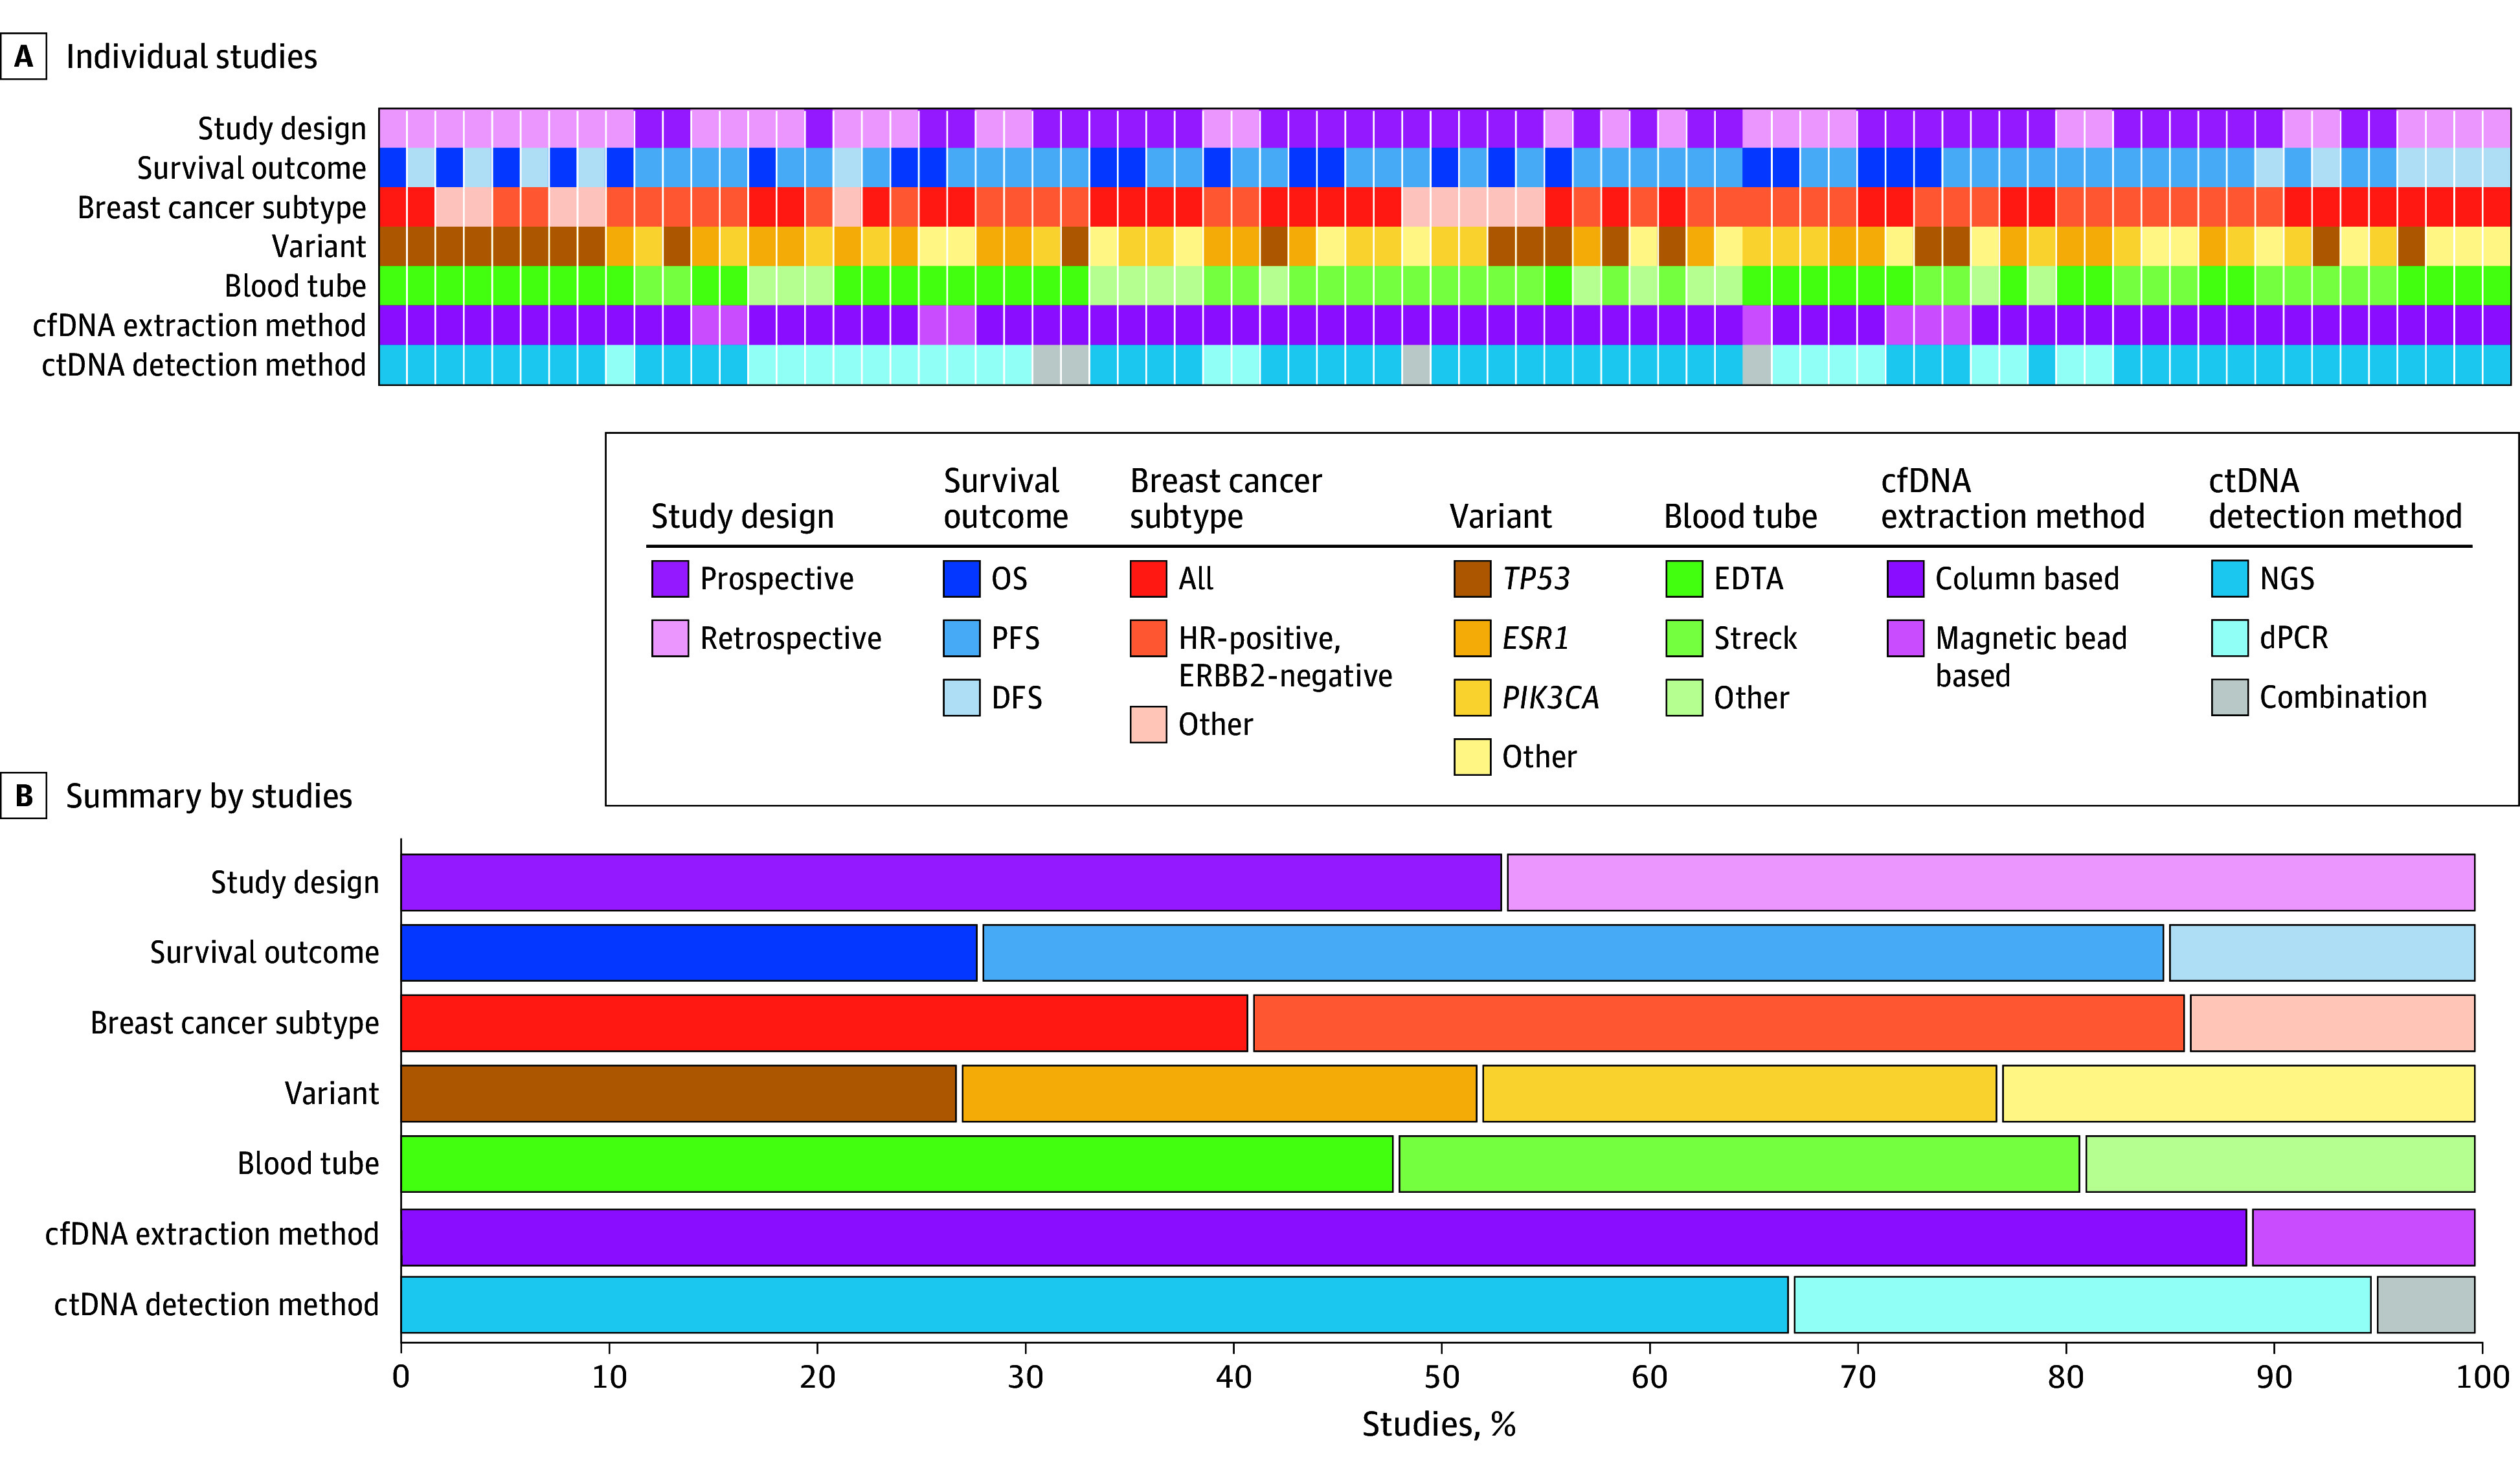Click the 'Studies, %' x-axis title

(1439, 1424)
